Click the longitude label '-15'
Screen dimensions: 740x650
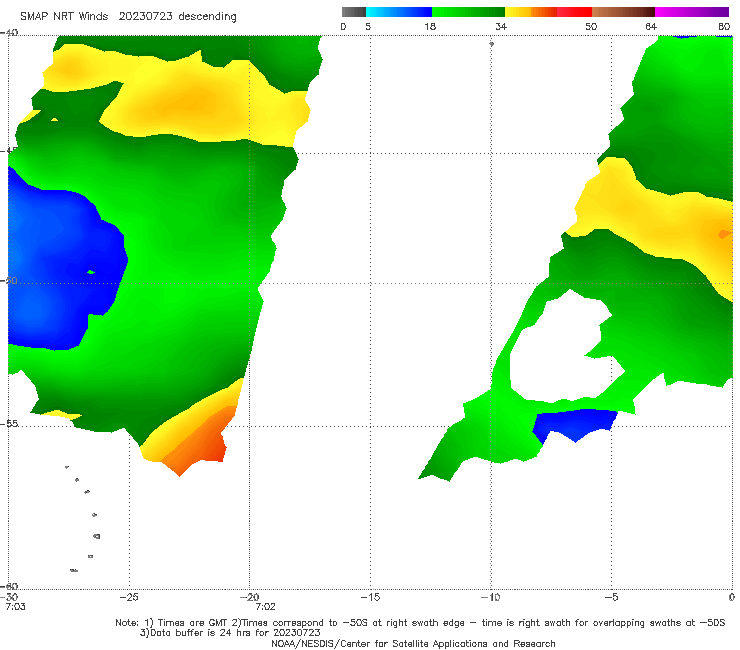click(x=370, y=597)
